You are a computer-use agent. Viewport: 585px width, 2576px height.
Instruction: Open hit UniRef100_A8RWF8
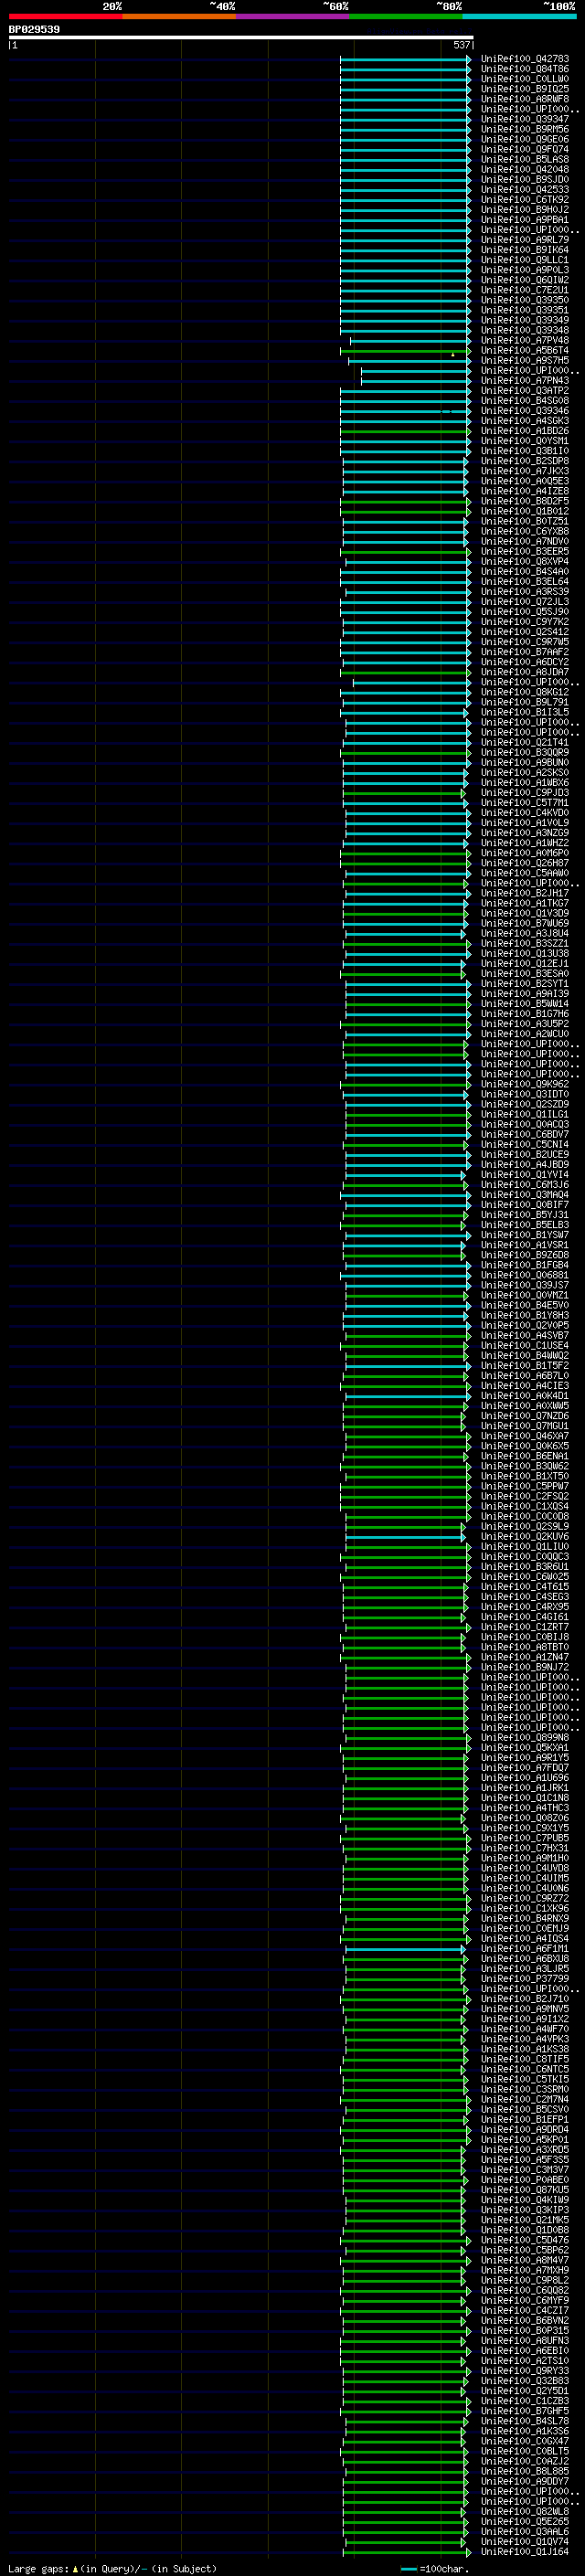(525, 99)
